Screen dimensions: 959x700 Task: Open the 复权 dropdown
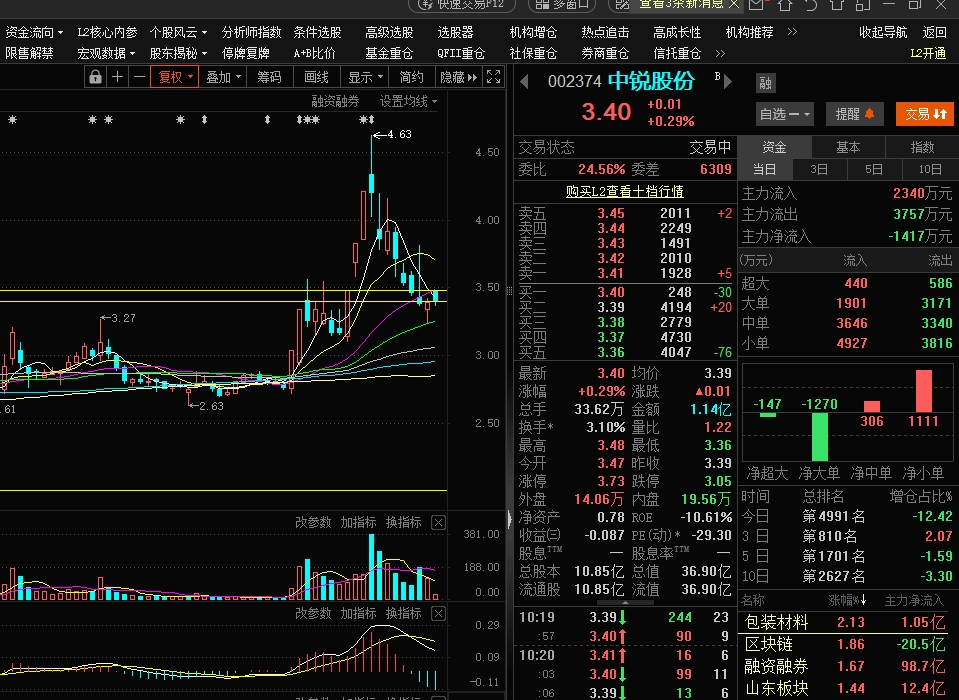pos(175,78)
